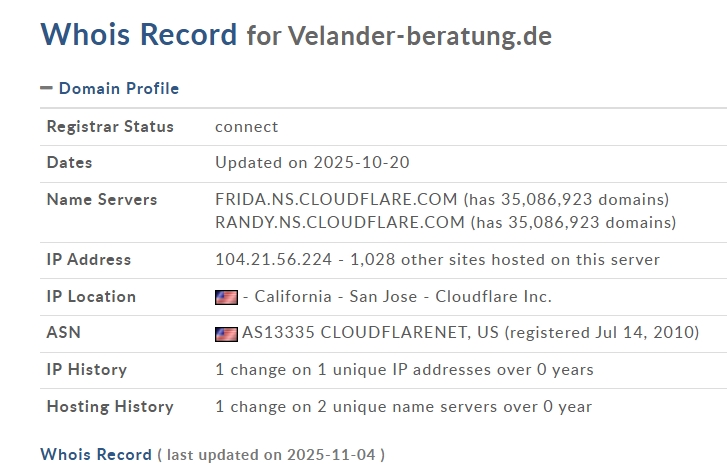727x471 pixels.
Task: Click FRIDA.NS.CLOUDFLARE.COM name server
Action: (336, 200)
